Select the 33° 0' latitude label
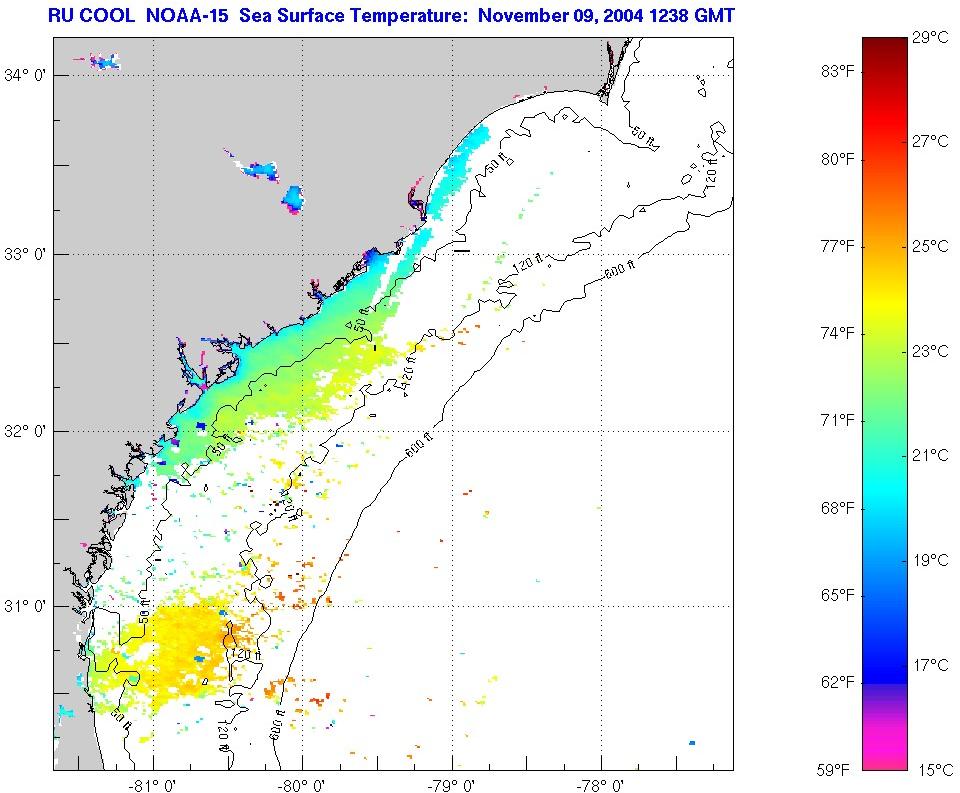960x793 pixels. [x=26, y=254]
